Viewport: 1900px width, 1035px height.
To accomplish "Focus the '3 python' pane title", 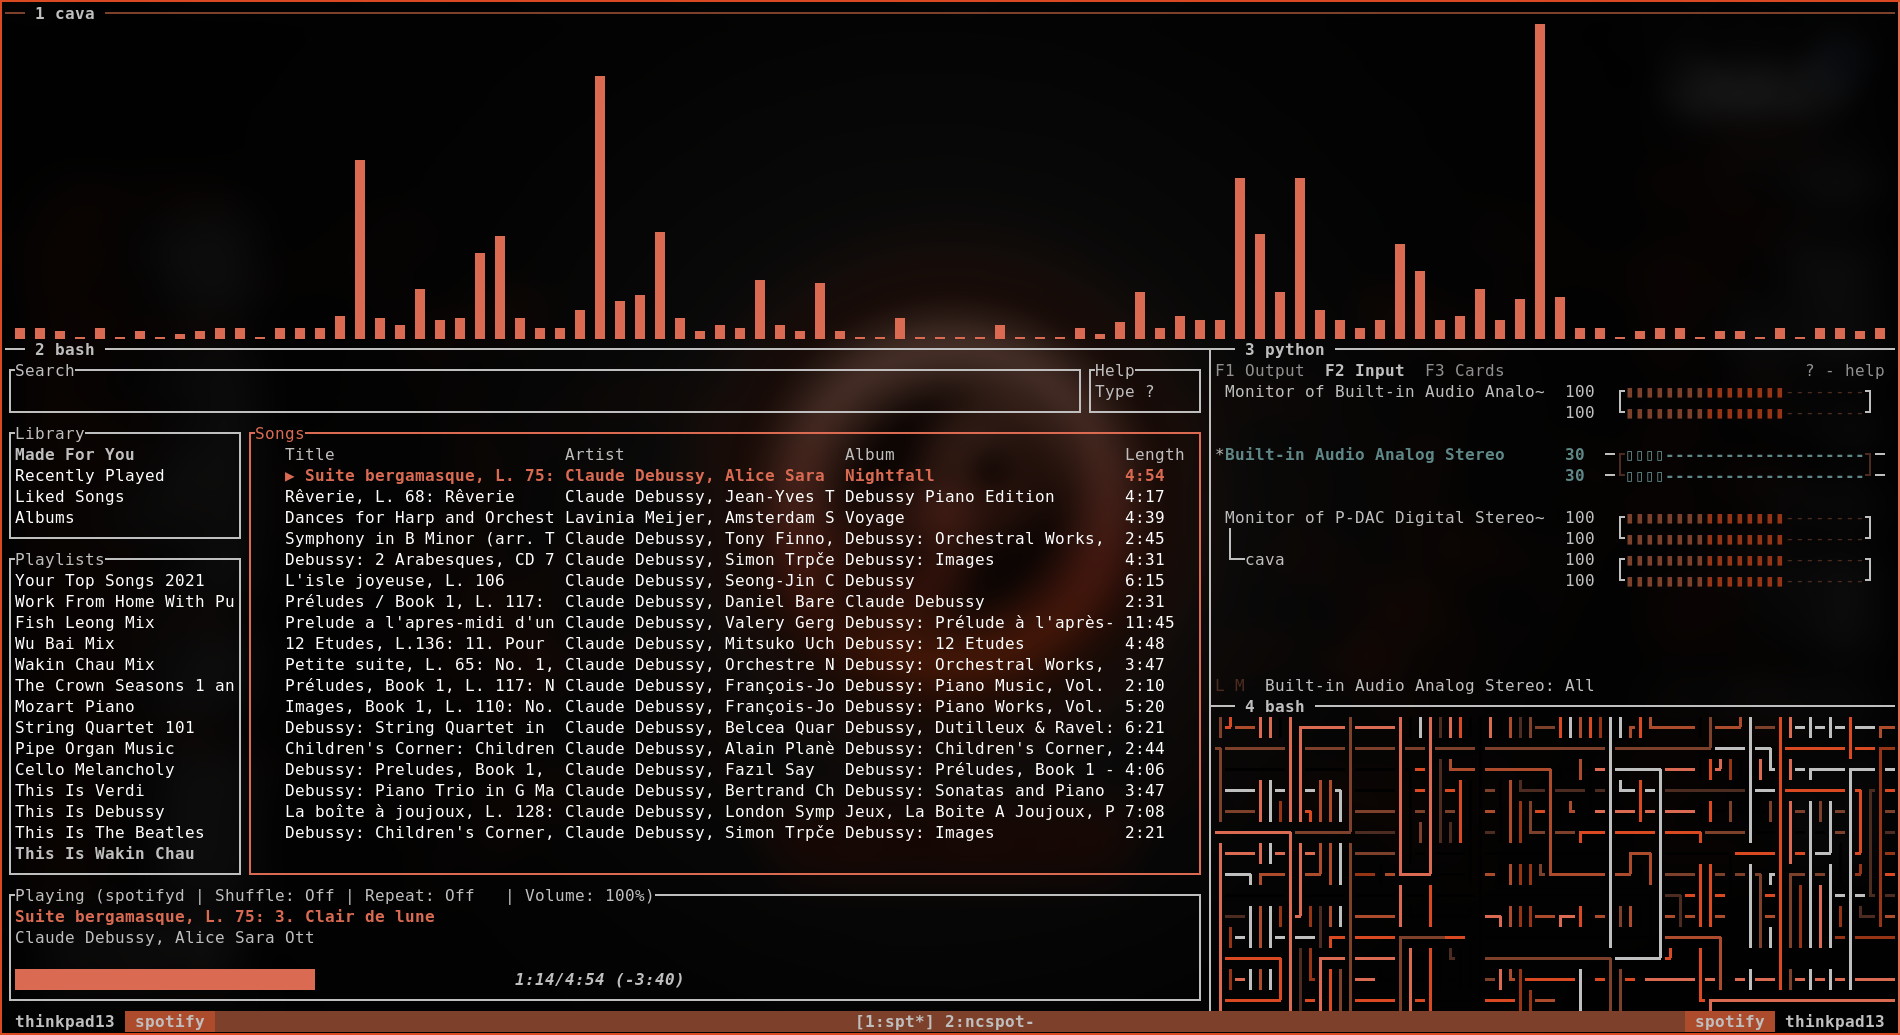I will [x=1285, y=350].
